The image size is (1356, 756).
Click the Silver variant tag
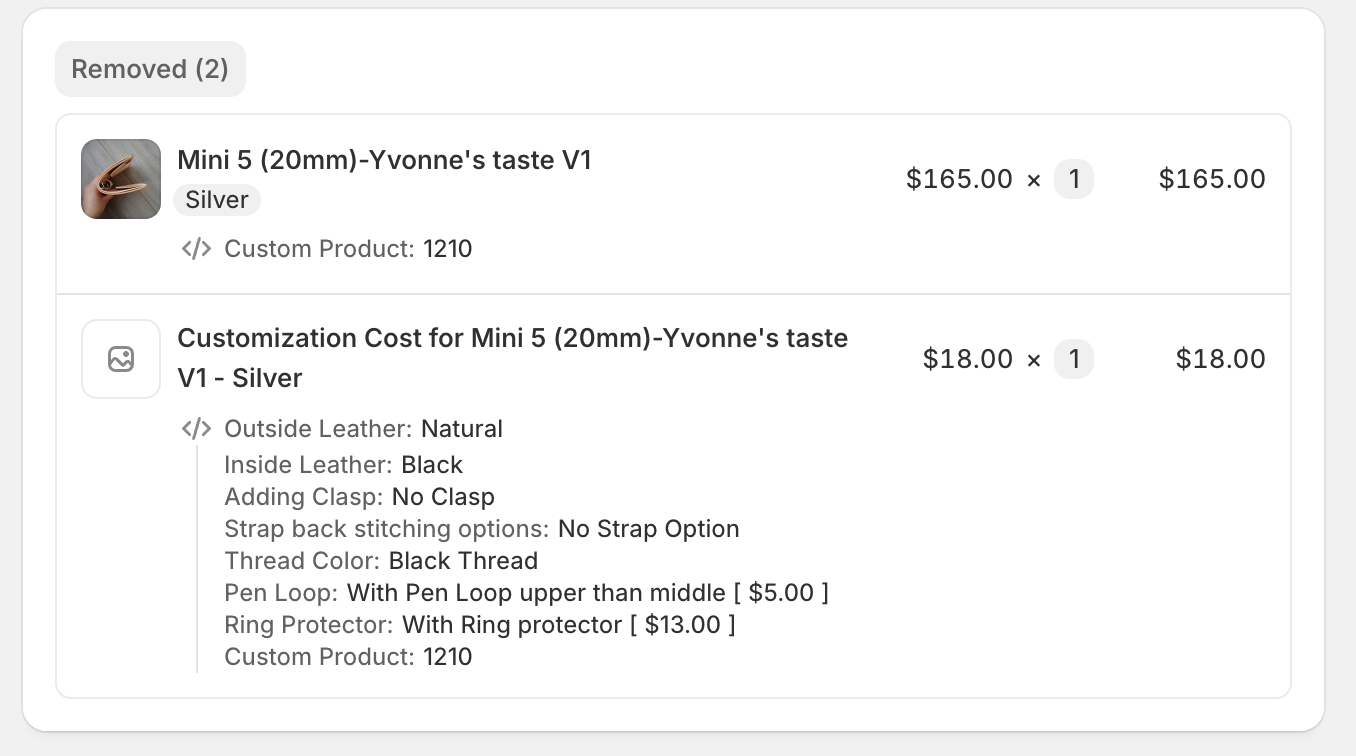pos(217,200)
